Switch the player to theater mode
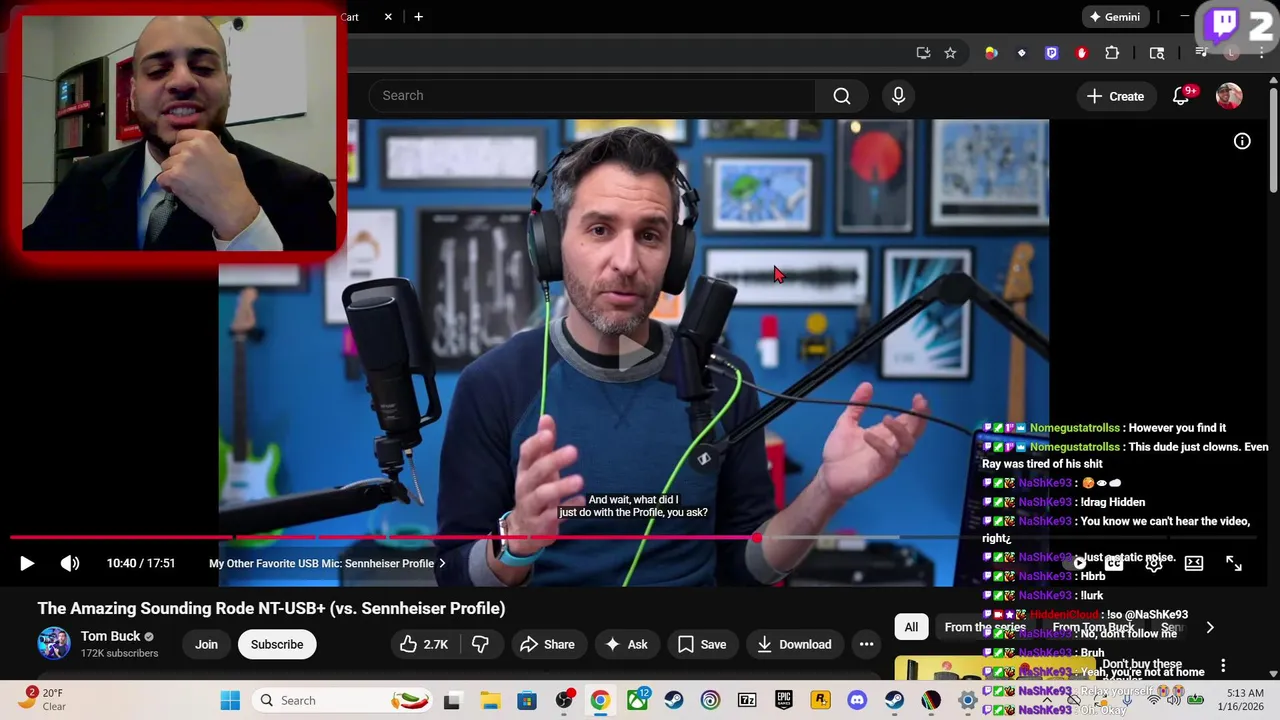 point(1194,563)
